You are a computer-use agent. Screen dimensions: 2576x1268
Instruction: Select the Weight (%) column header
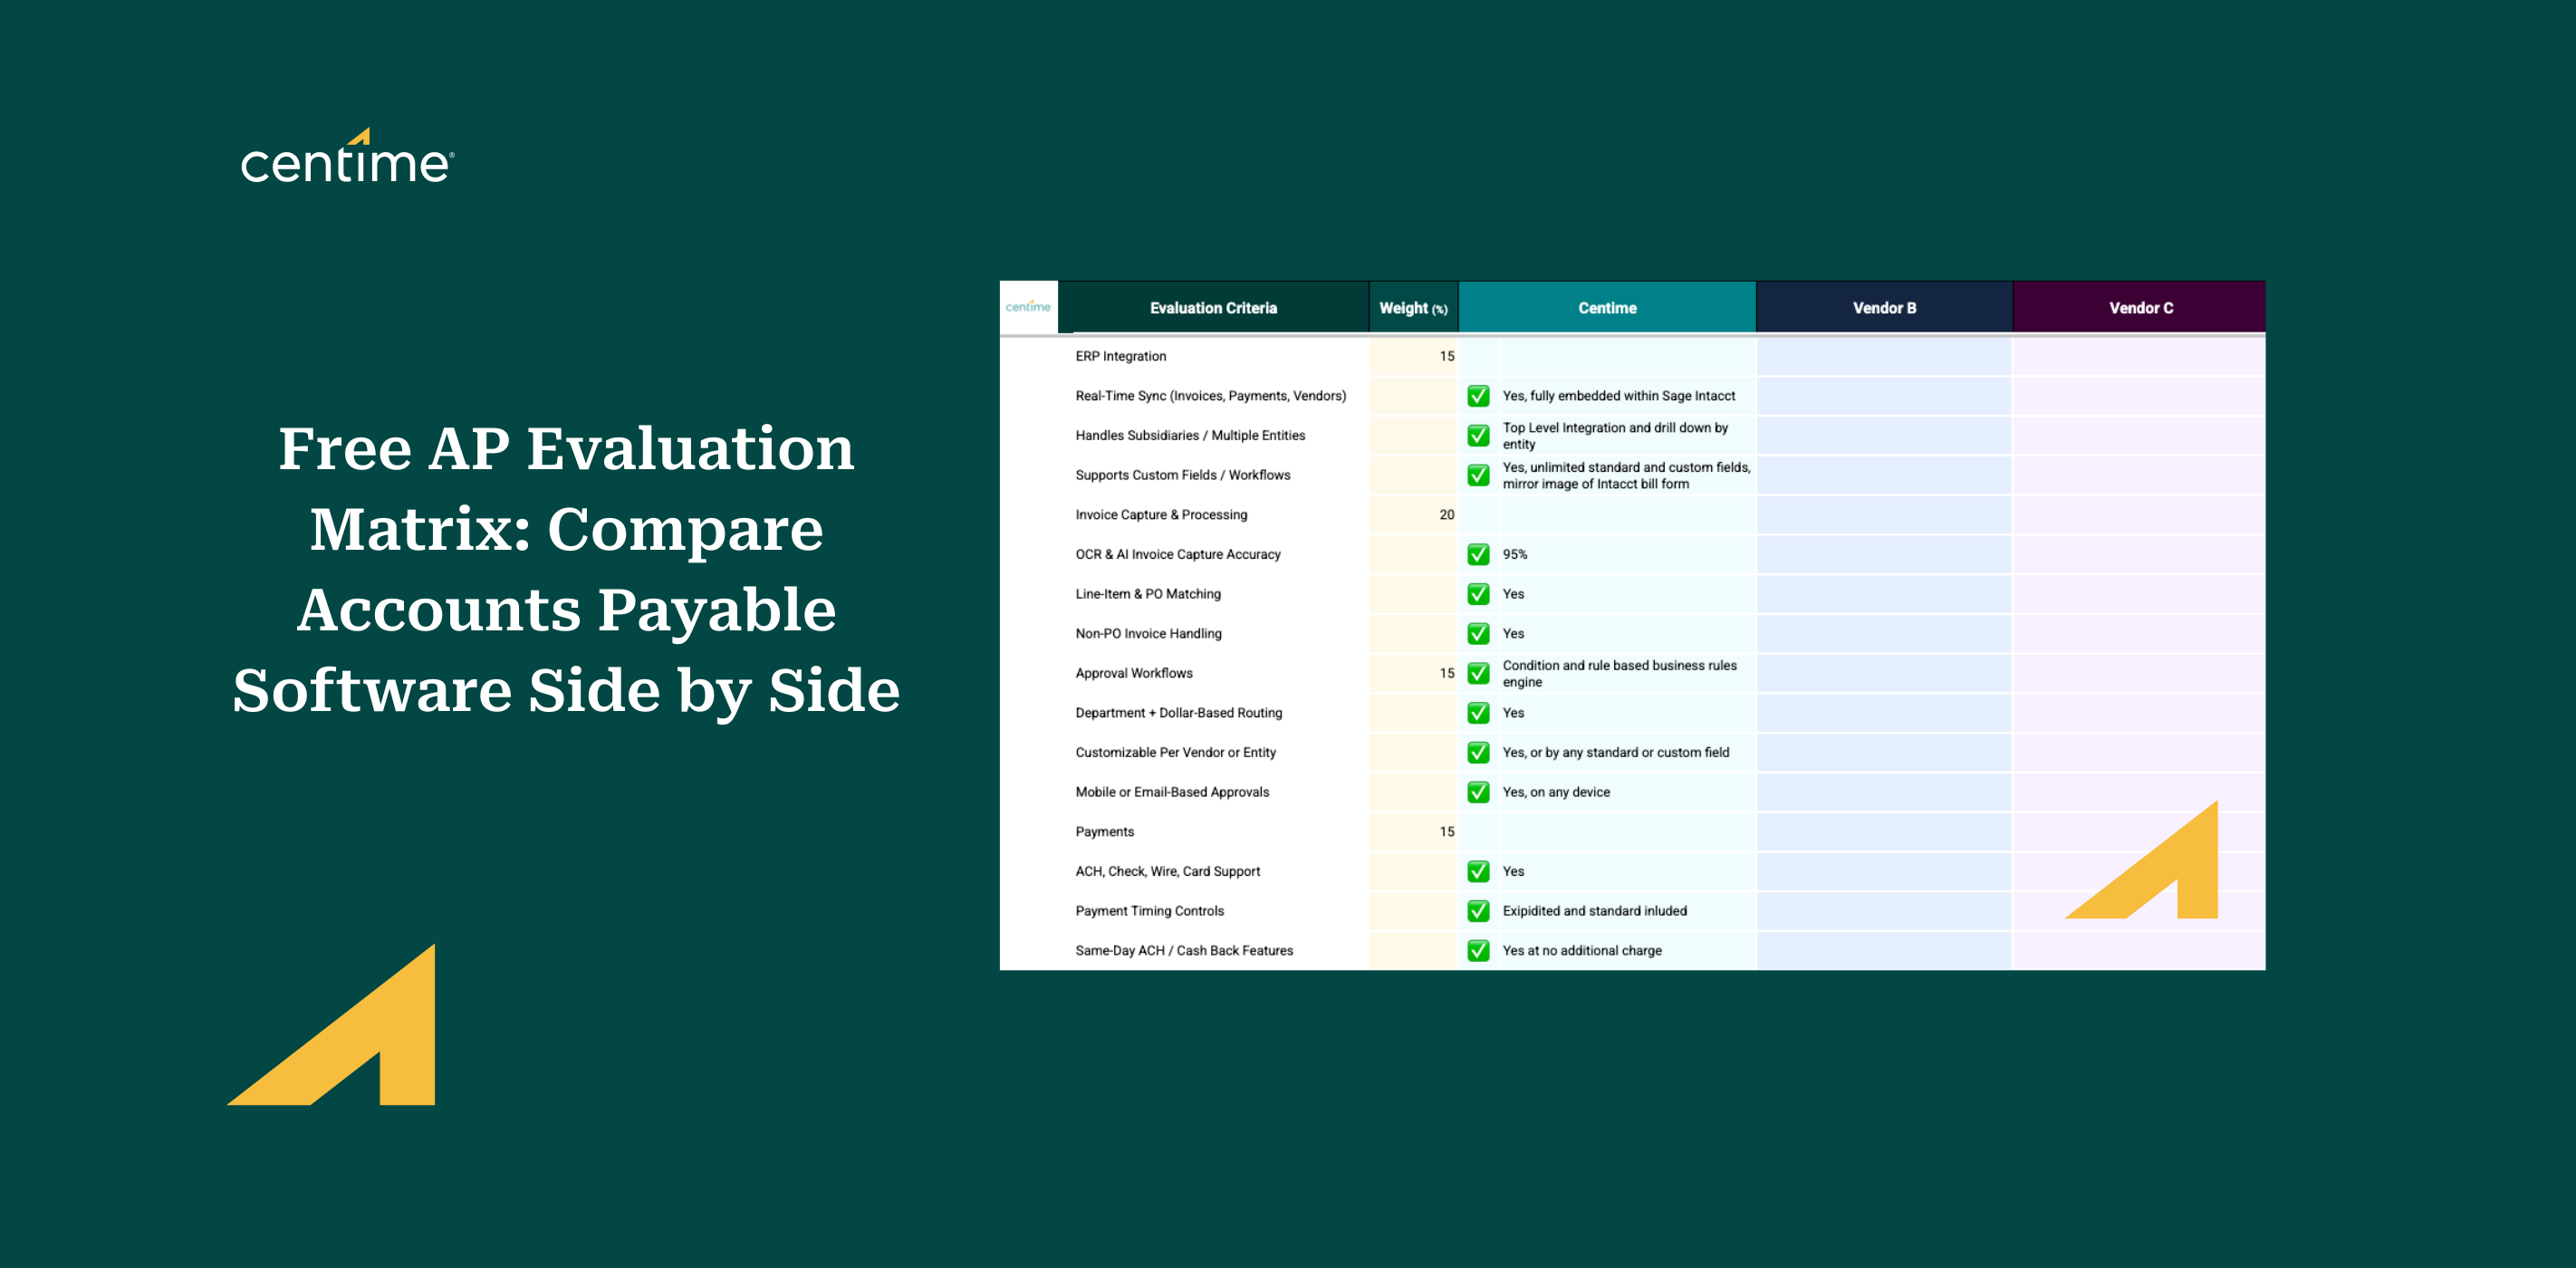1413,307
